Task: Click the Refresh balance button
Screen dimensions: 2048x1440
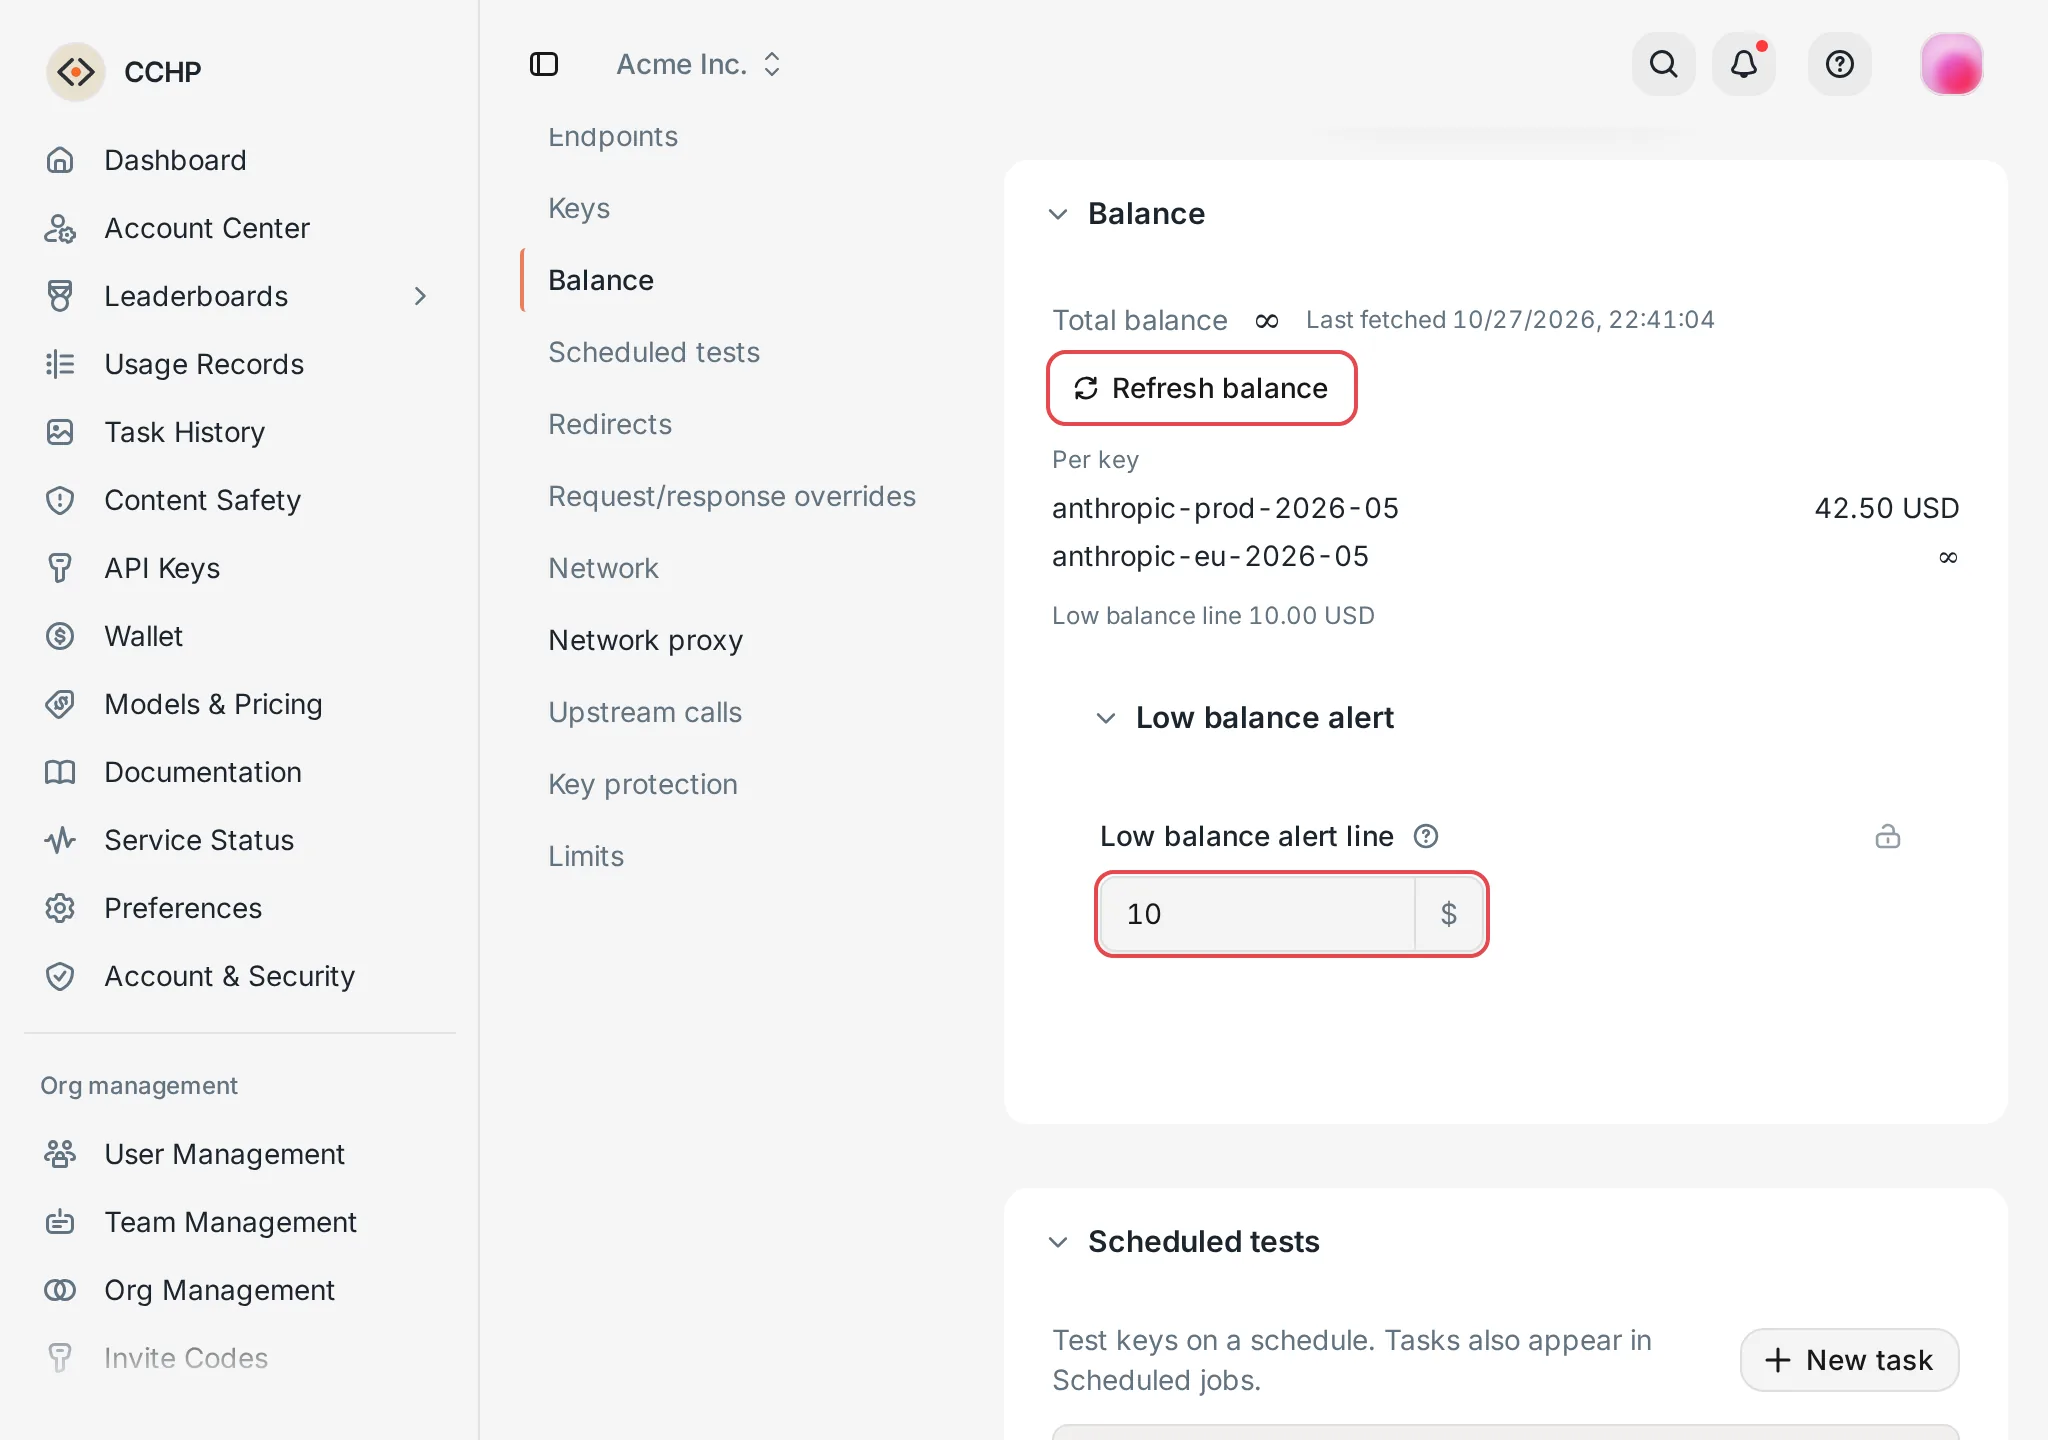Action: click(x=1201, y=388)
